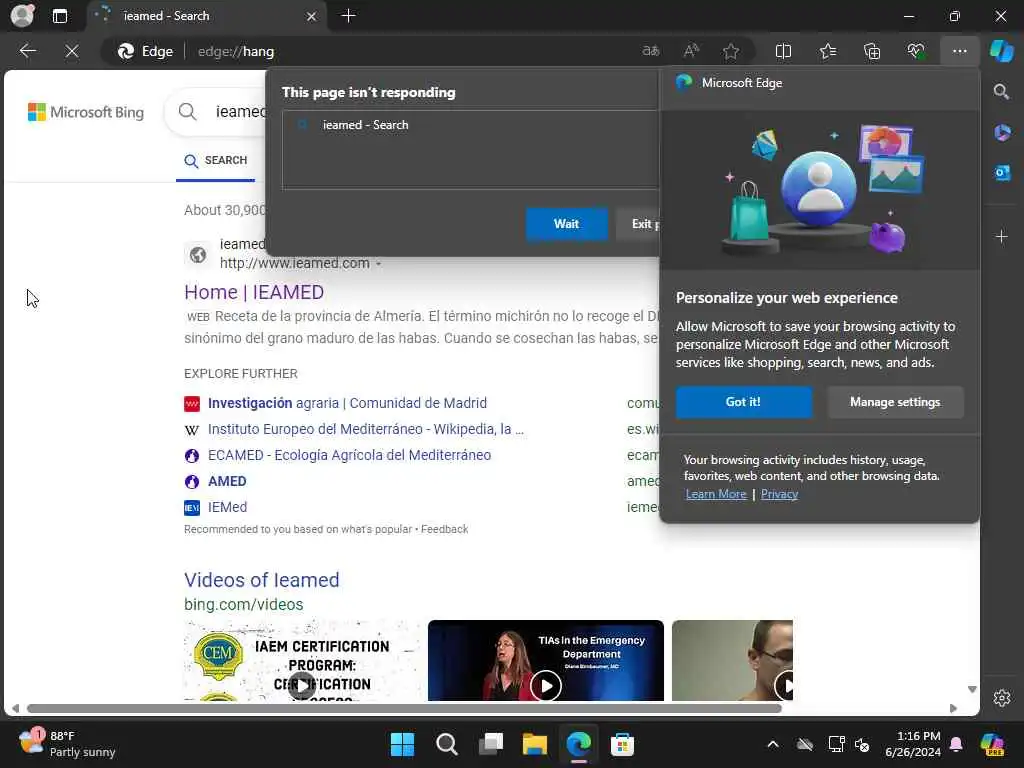This screenshot has height=768, width=1024.
Task: Select ieamed - Search entry in dialog
Action: (471, 125)
